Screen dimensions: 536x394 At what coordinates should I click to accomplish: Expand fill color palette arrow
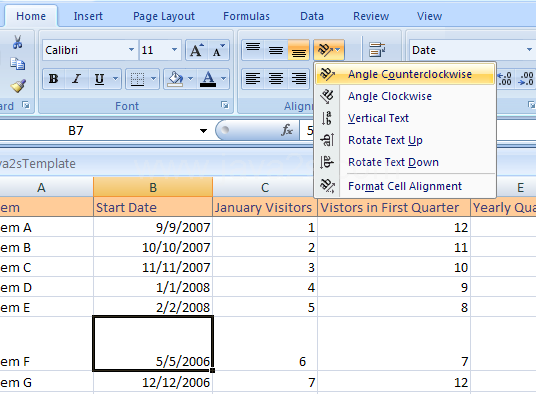point(191,79)
